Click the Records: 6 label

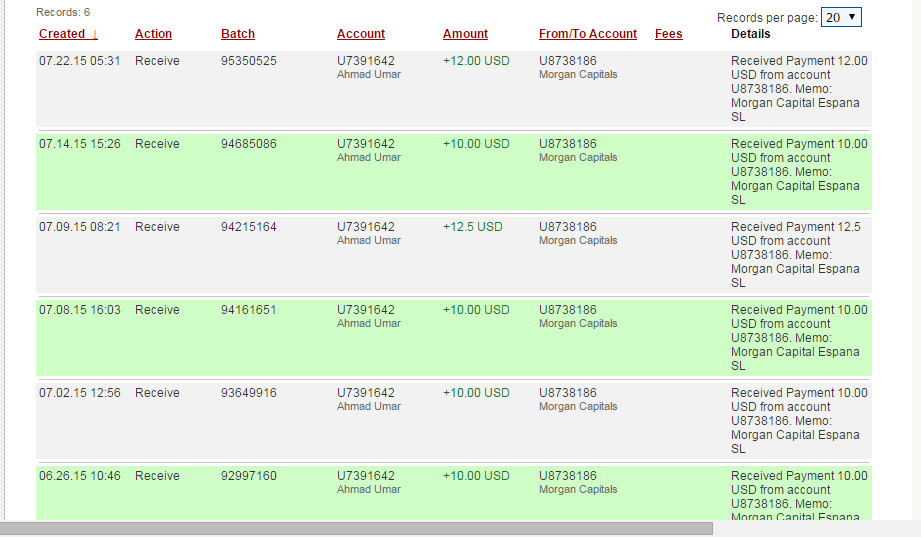tap(63, 12)
